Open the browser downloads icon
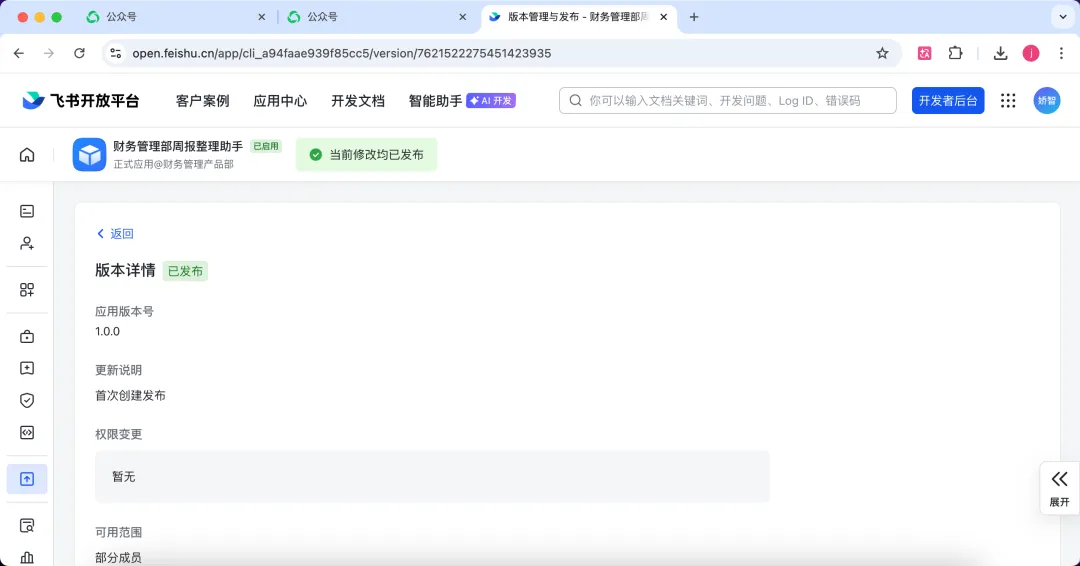Image resolution: width=1080 pixels, height=566 pixels. (1001, 53)
